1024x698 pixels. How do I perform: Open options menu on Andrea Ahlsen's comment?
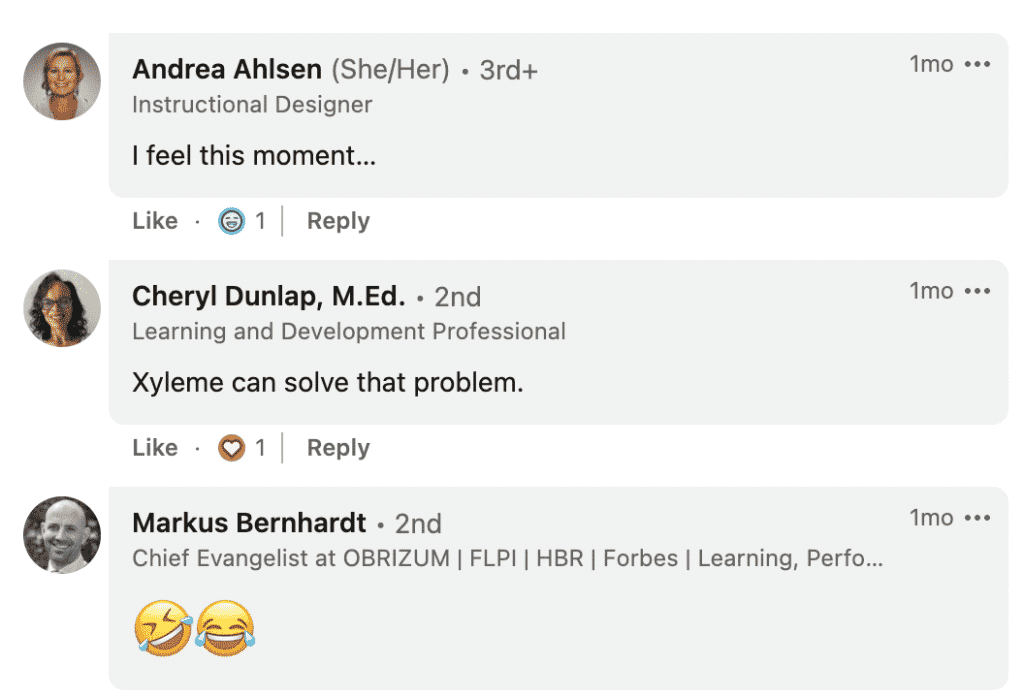click(x=976, y=65)
